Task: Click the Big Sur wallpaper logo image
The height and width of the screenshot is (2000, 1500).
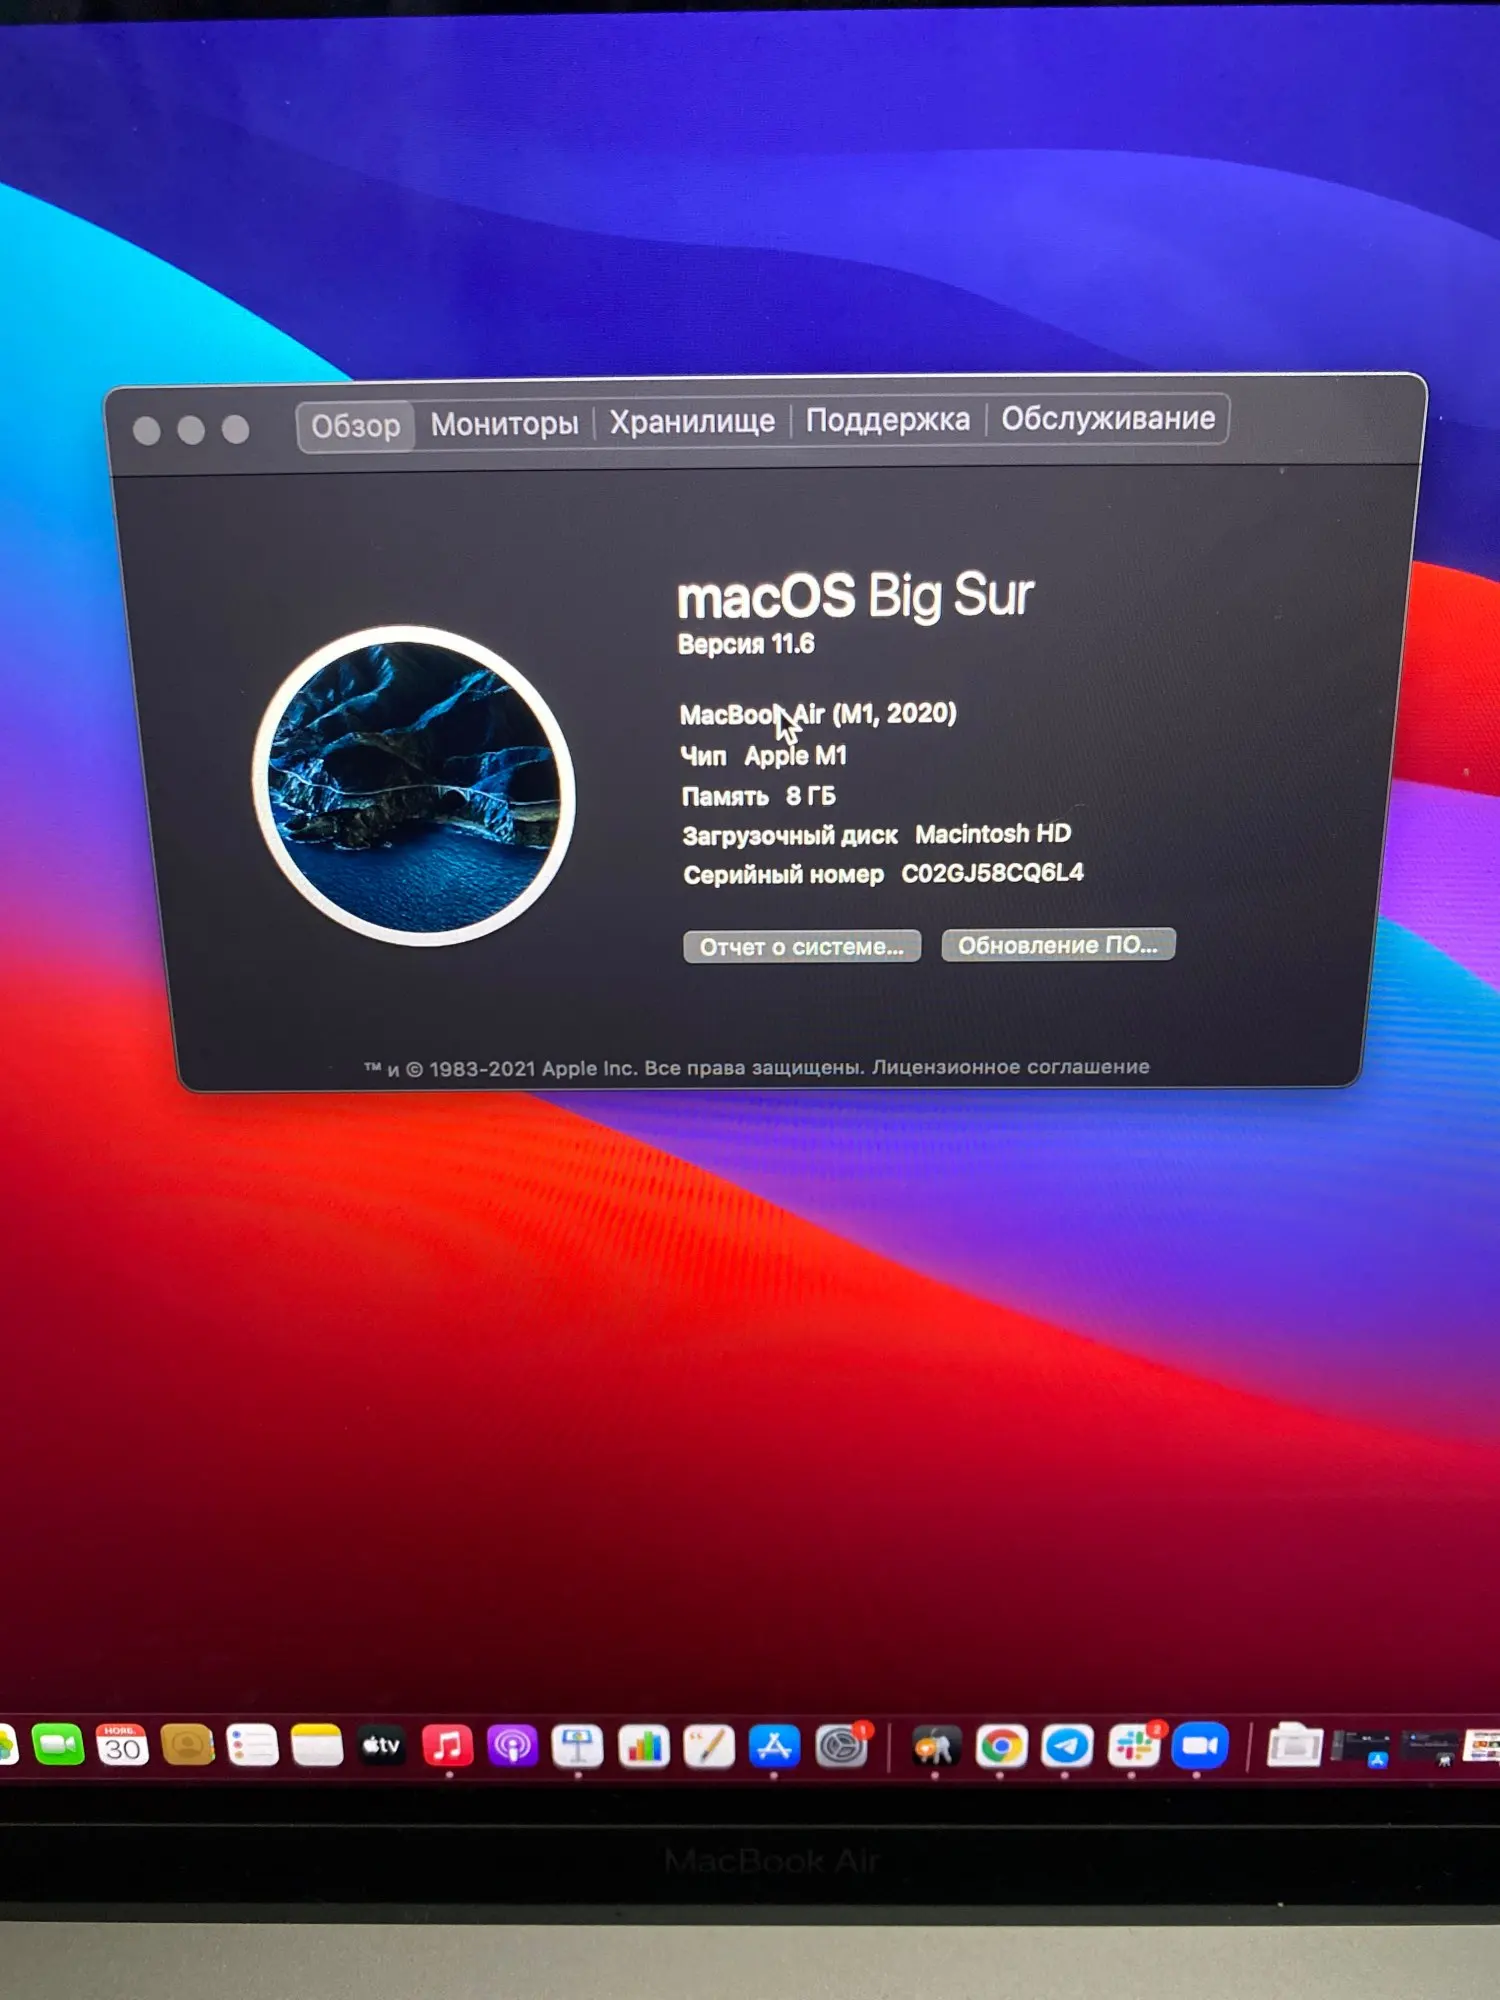Action: click(414, 786)
